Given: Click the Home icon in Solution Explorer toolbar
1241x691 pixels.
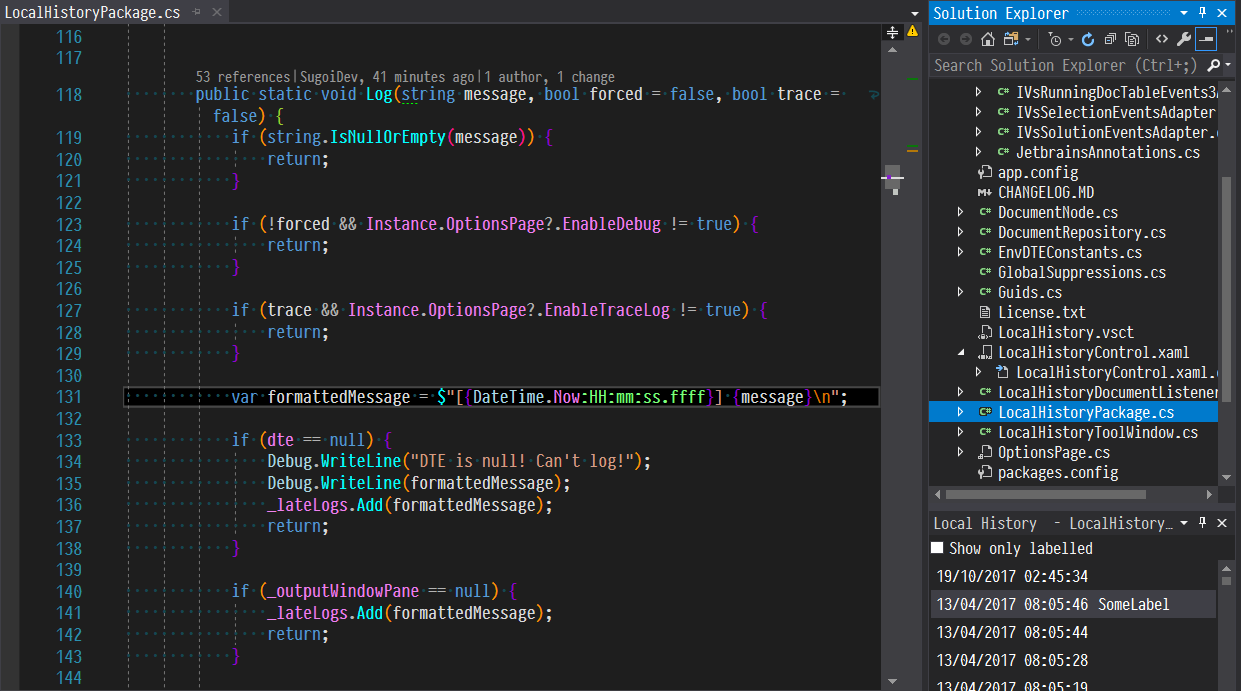Looking at the screenshot, I should pyautogui.click(x=987, y=38).
